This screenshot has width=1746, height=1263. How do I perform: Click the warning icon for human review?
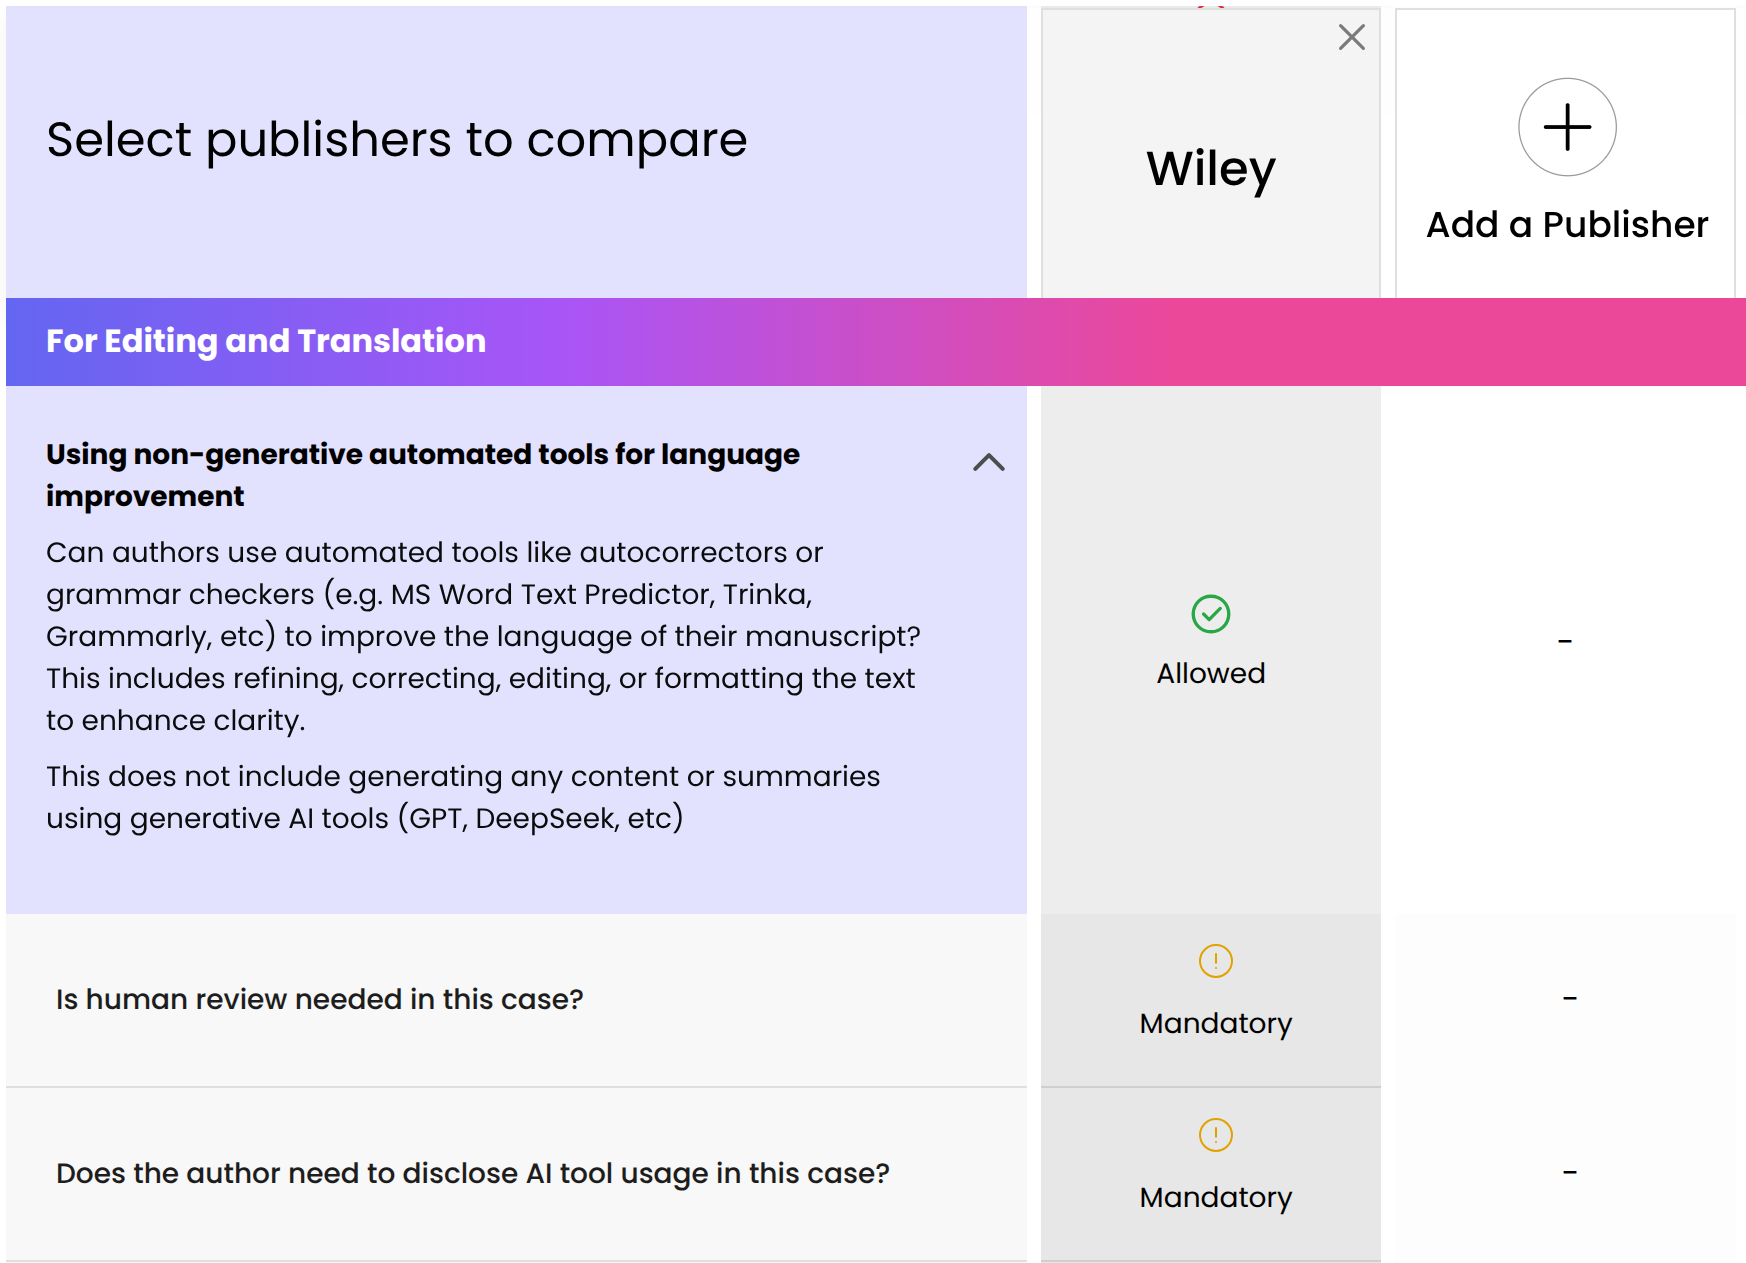(1215, 961)
